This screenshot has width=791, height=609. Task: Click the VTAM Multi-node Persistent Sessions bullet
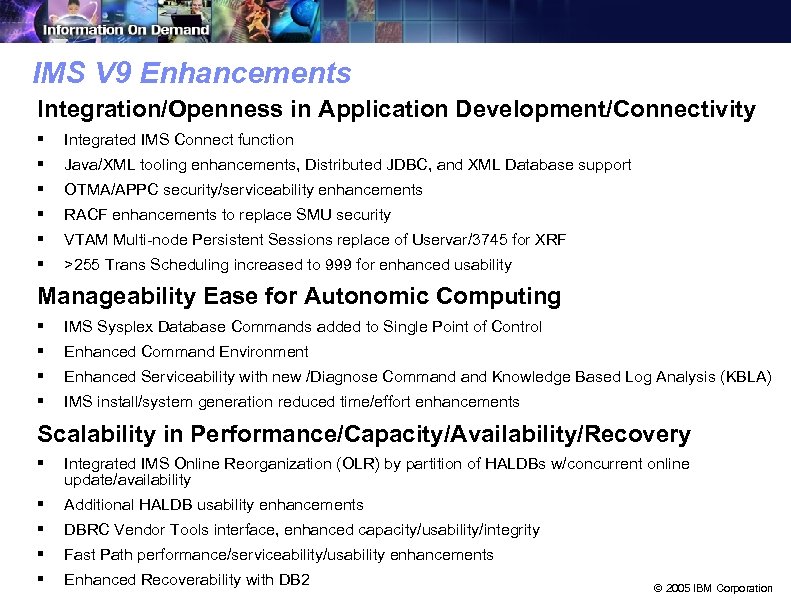(x=315, y=240)
